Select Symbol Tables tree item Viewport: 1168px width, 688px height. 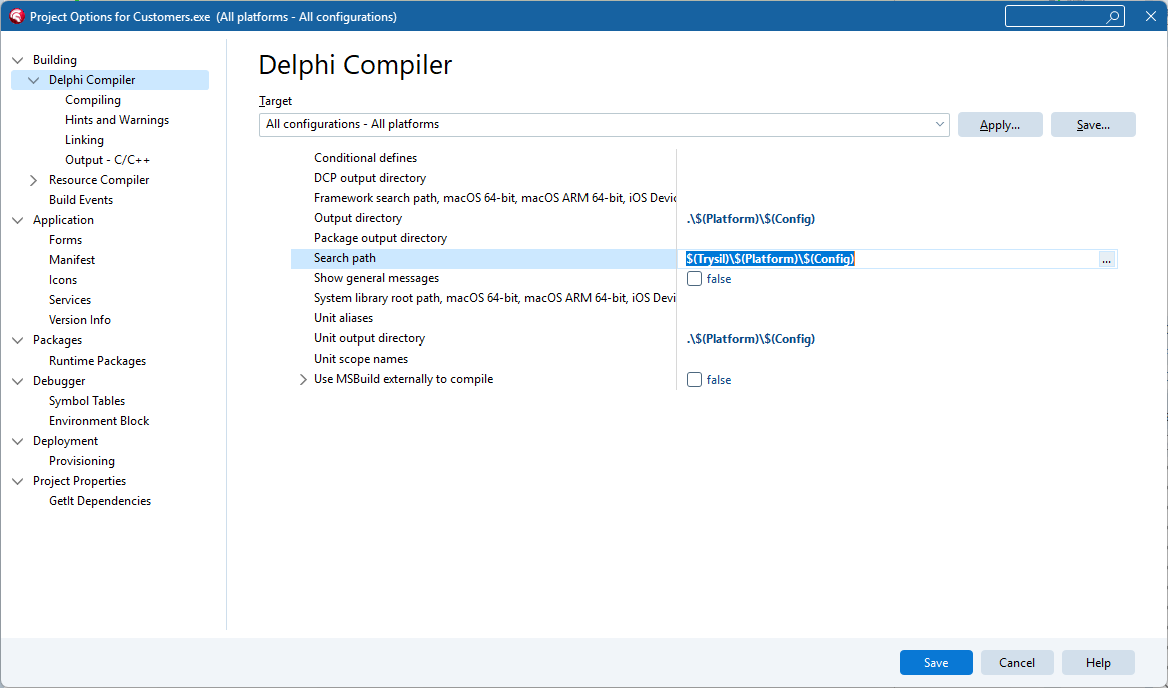click(x=87, y=401)
